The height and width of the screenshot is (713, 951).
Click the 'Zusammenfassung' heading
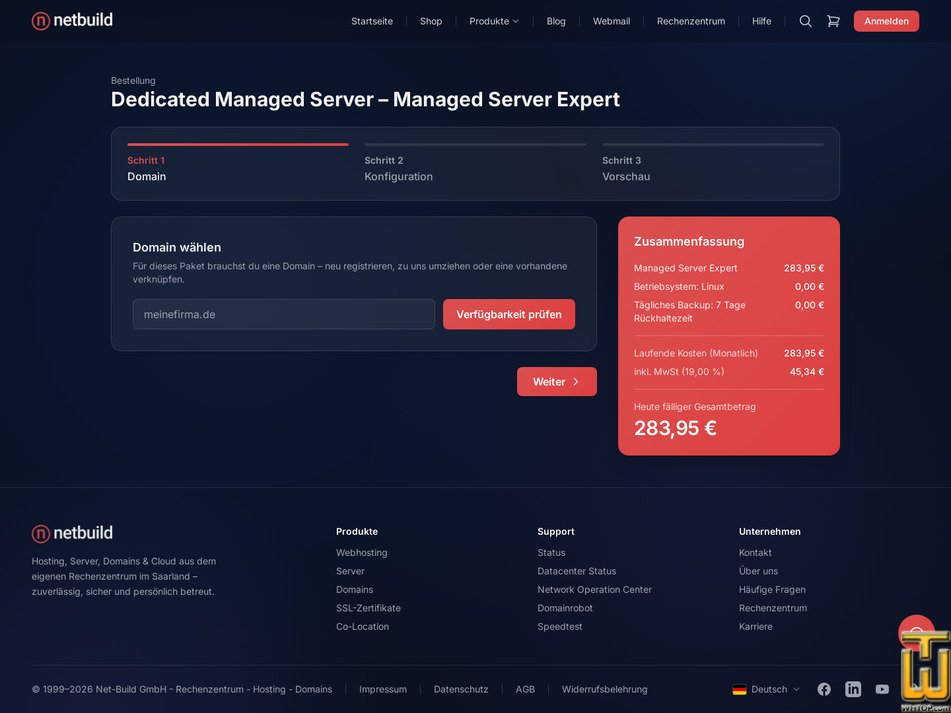tap(689, 241)
